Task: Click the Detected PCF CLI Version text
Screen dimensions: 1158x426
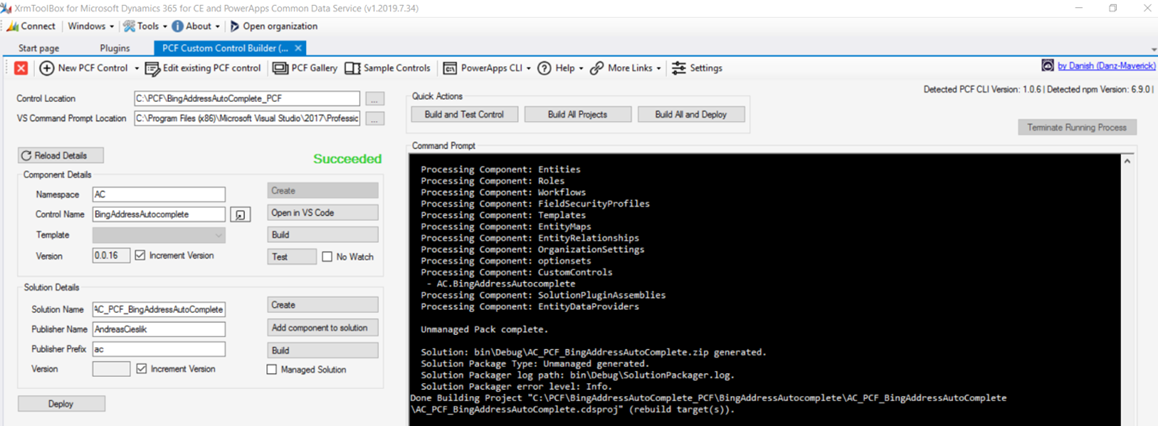Action: [982, 89]
